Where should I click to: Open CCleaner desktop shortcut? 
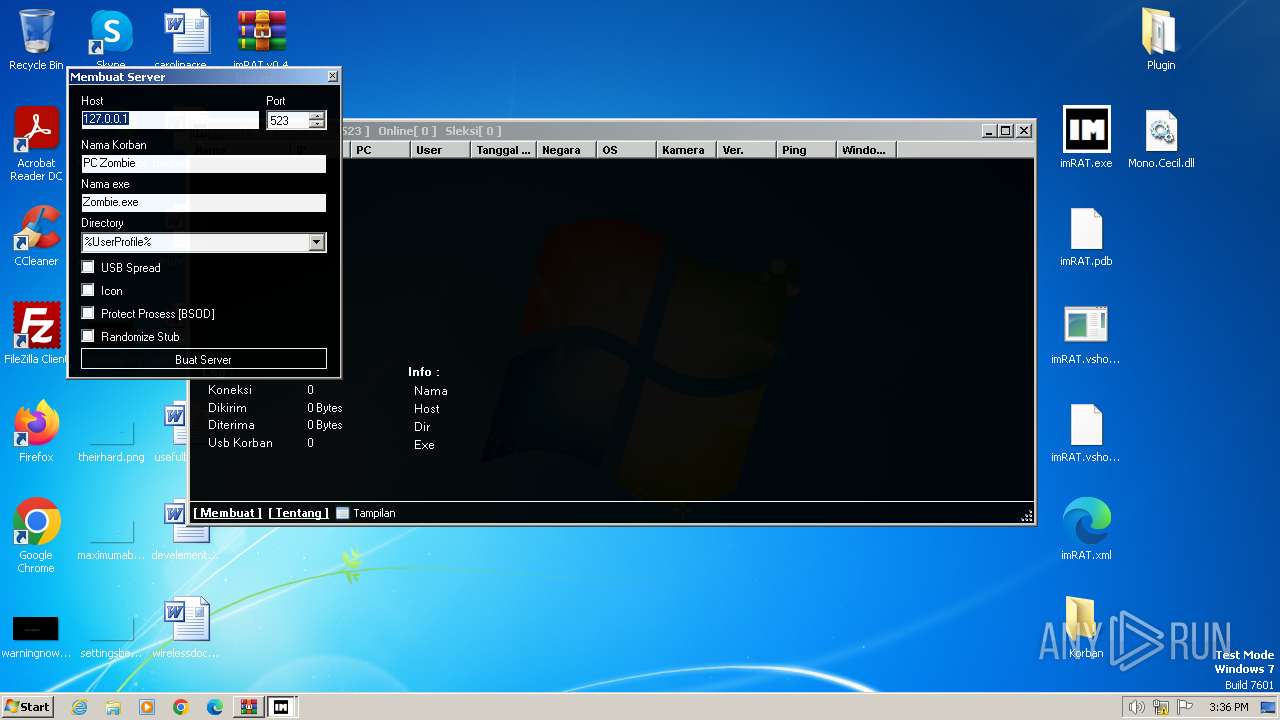click(36, 236)
